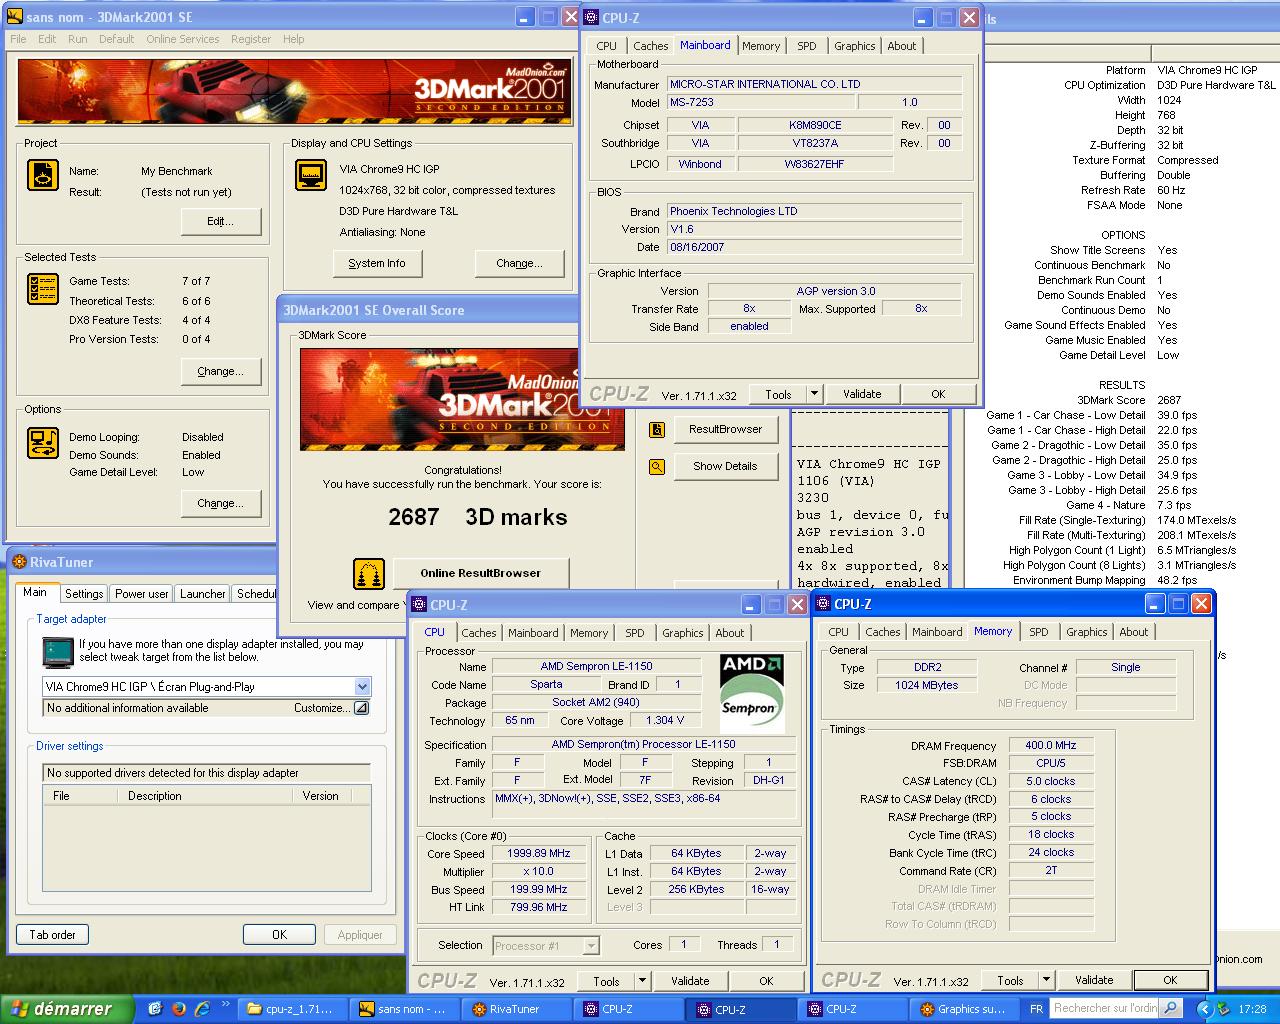Click the Options group icon in 3DMark2001

[43, 442]
